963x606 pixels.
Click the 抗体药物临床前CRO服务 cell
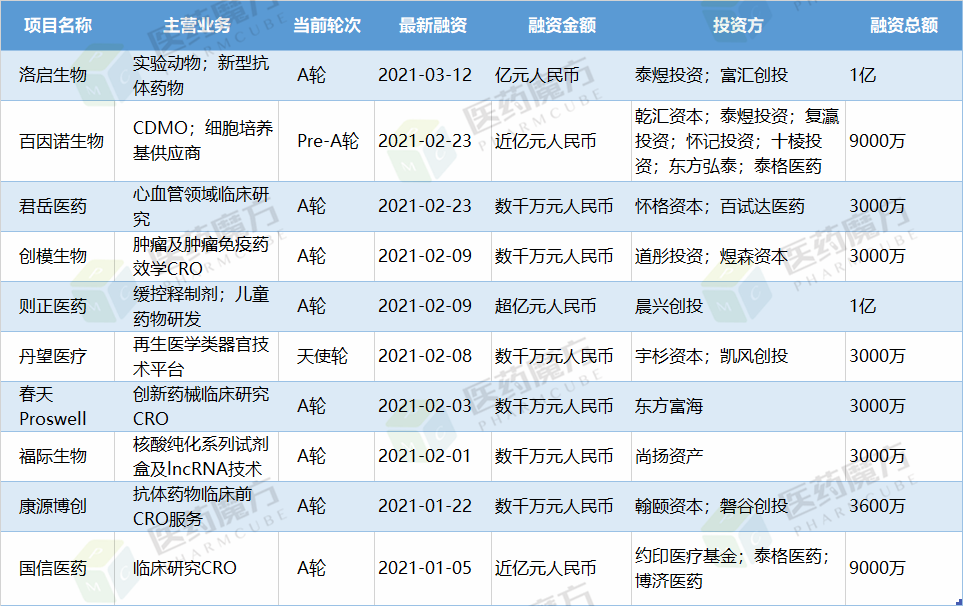197,507
